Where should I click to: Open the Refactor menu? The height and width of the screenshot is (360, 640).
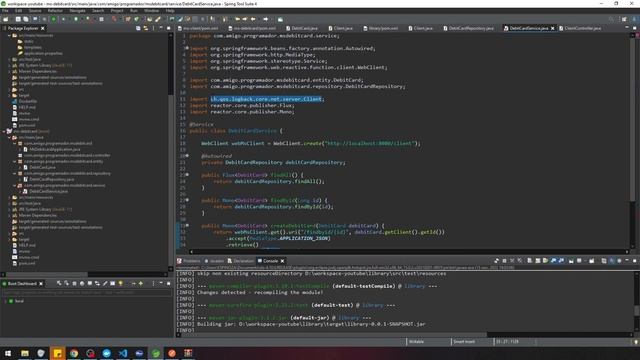point(55,11)
